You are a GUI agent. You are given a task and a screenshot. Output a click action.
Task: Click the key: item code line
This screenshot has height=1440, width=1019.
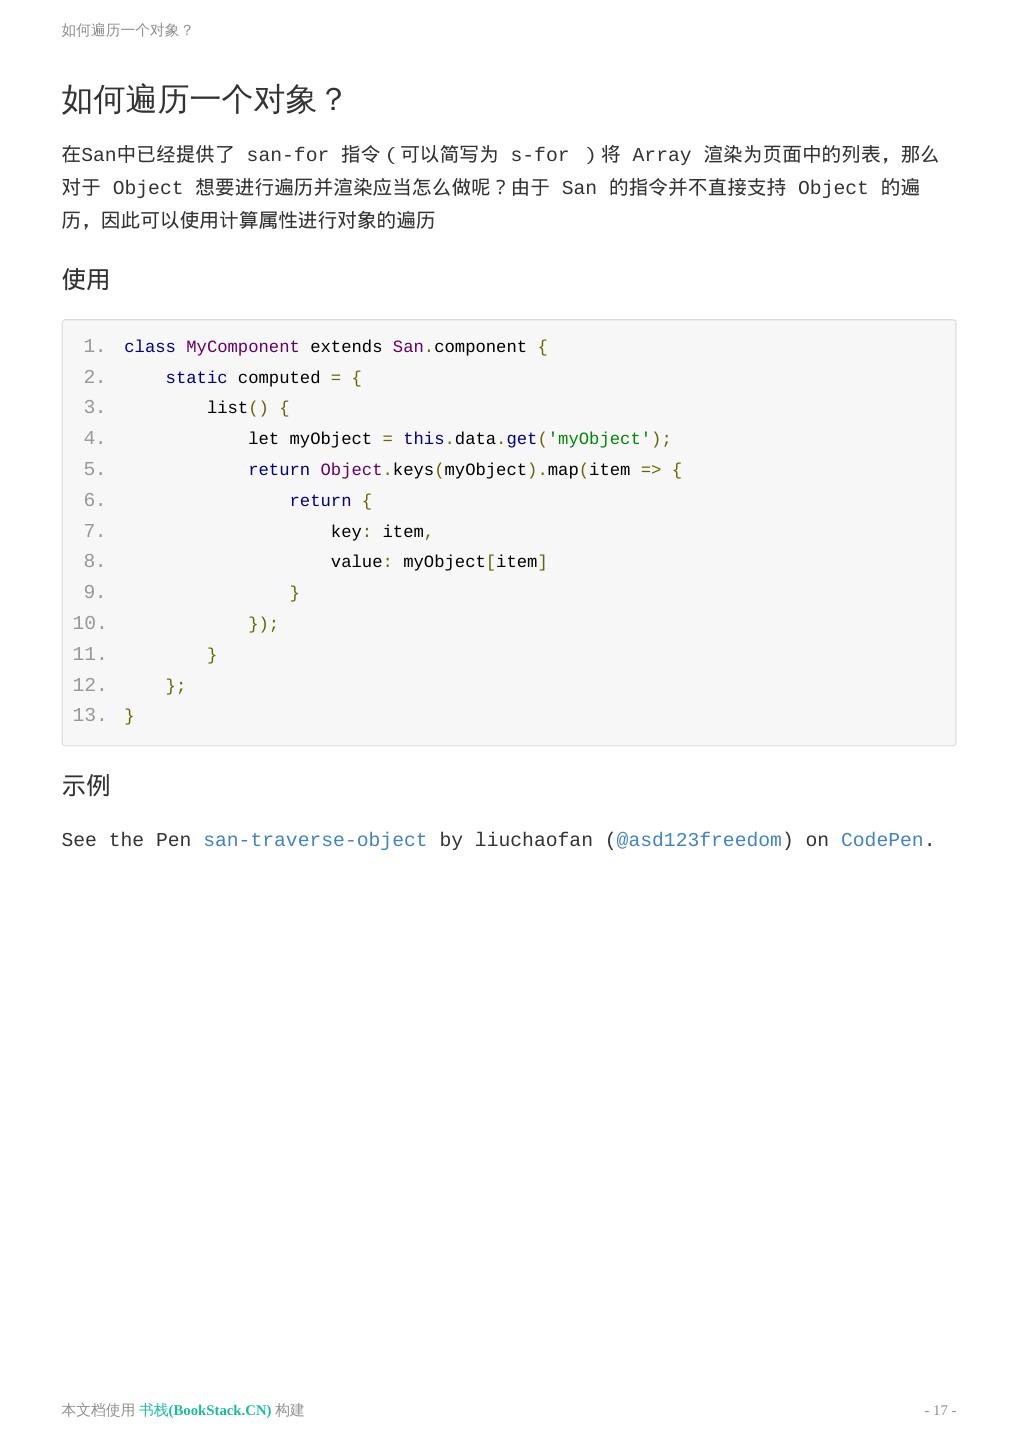point(381,532)
